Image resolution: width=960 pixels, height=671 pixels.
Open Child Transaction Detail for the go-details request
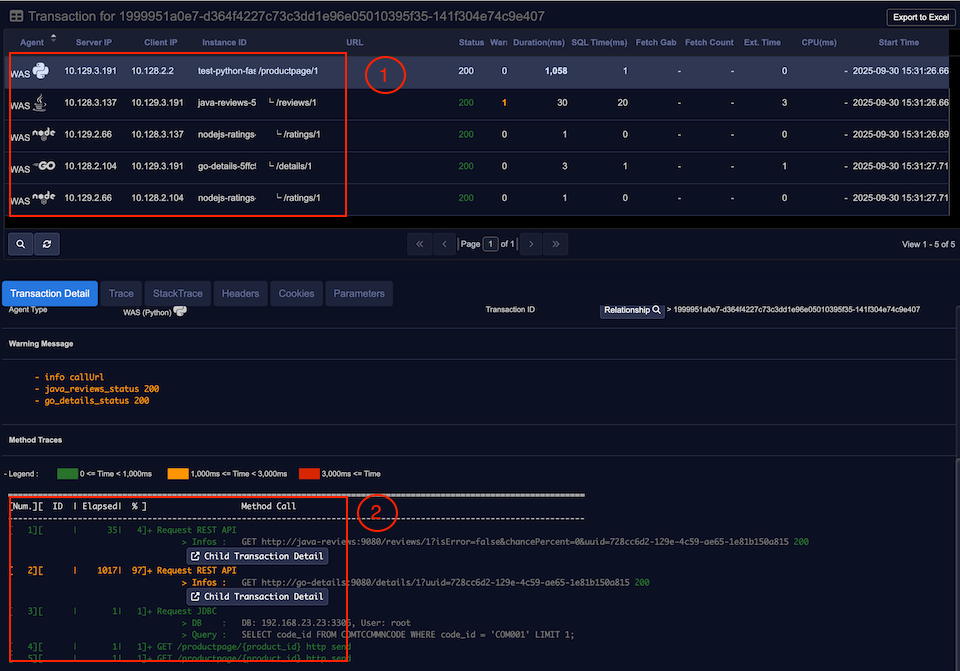click(257, 597)
